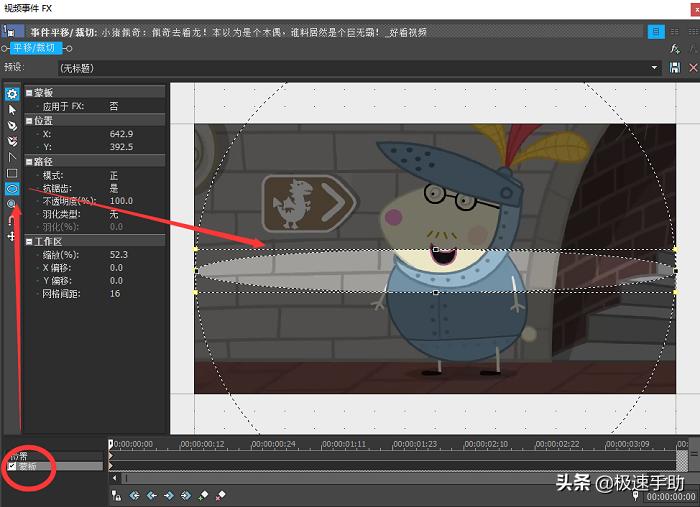Click the 网格间距 value 16
This screenshot has height=507, width=700.
(x=115, y=294)
